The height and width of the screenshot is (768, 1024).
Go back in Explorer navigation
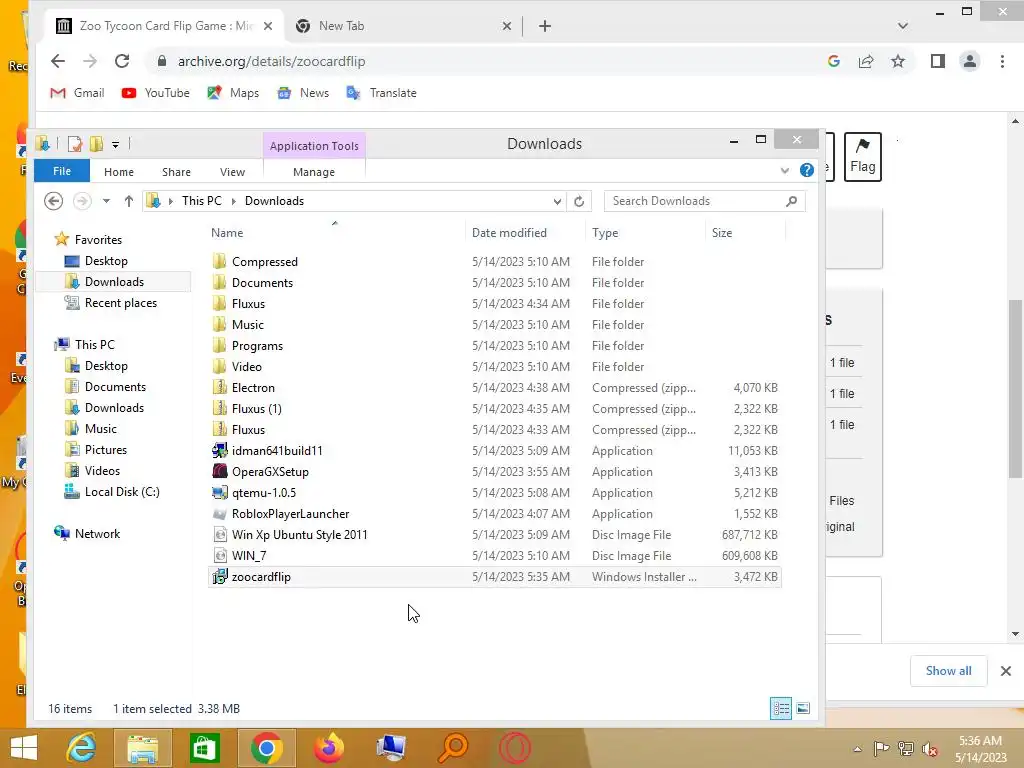[x=54, y=200]
